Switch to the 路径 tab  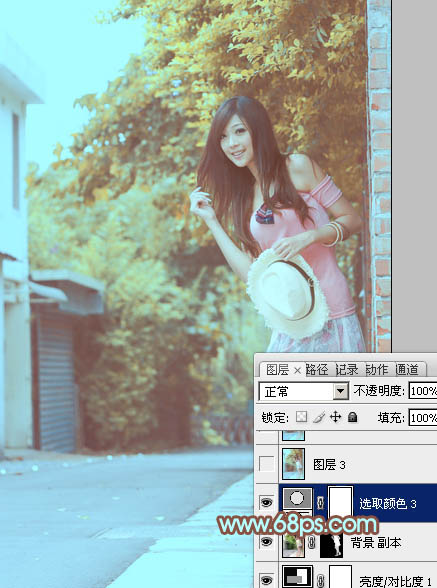point(317,370)
